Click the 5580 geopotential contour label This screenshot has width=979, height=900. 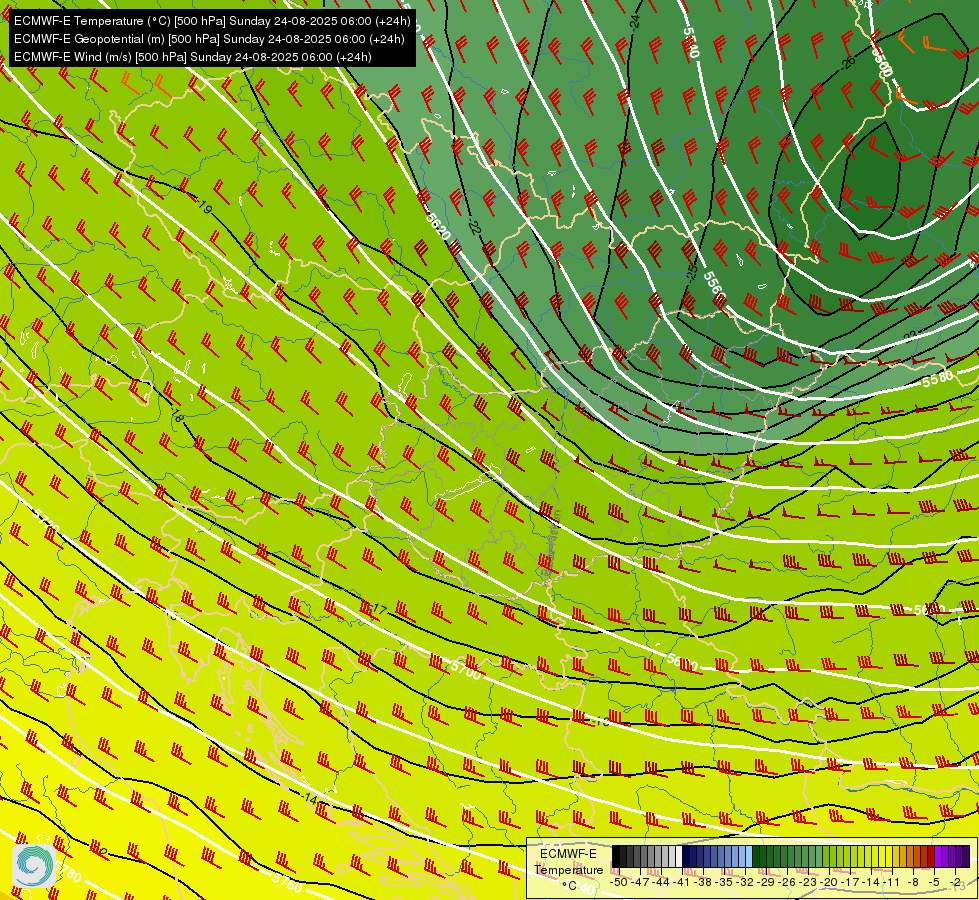pos(938,378)
